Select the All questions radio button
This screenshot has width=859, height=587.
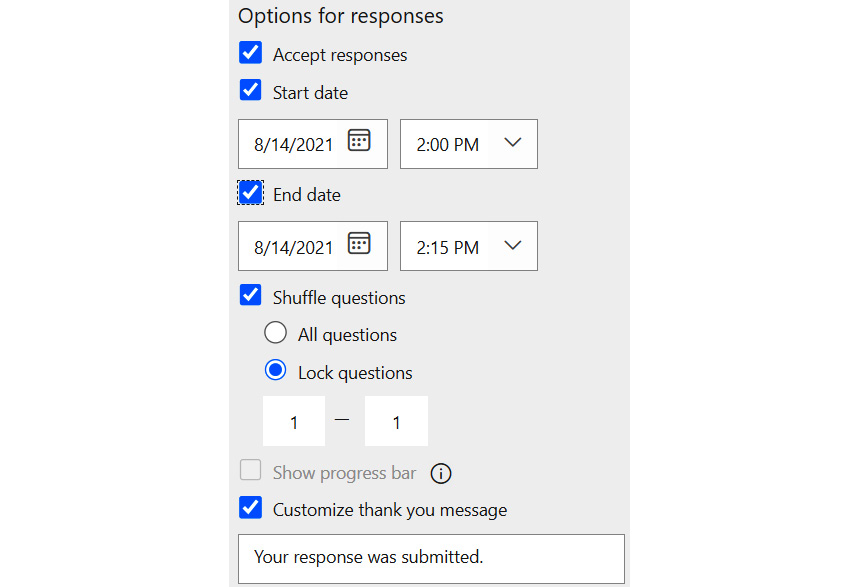(x=275, y=332)
